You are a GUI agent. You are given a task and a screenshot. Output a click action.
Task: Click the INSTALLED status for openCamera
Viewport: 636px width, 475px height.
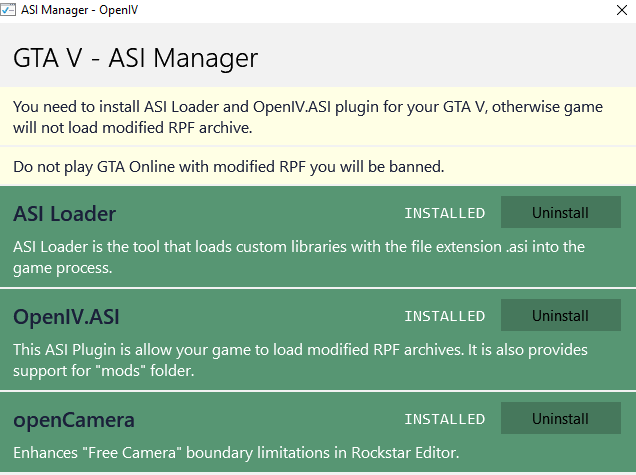pyautogui.click(x=444, y=418)
